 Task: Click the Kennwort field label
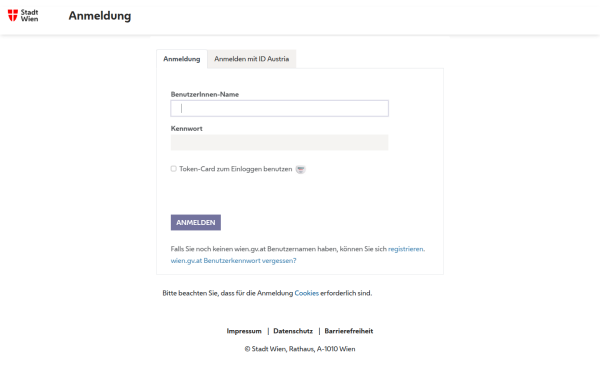186,129
